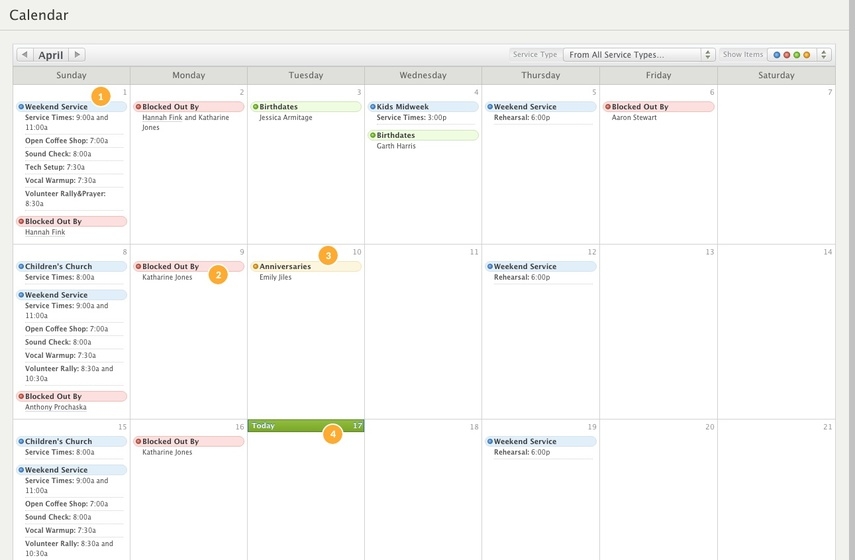Click 'Volunteer Rally&Prayer: 8:30a' text
The height and width of the screenshot is (560, 855).
click(65, 198)
